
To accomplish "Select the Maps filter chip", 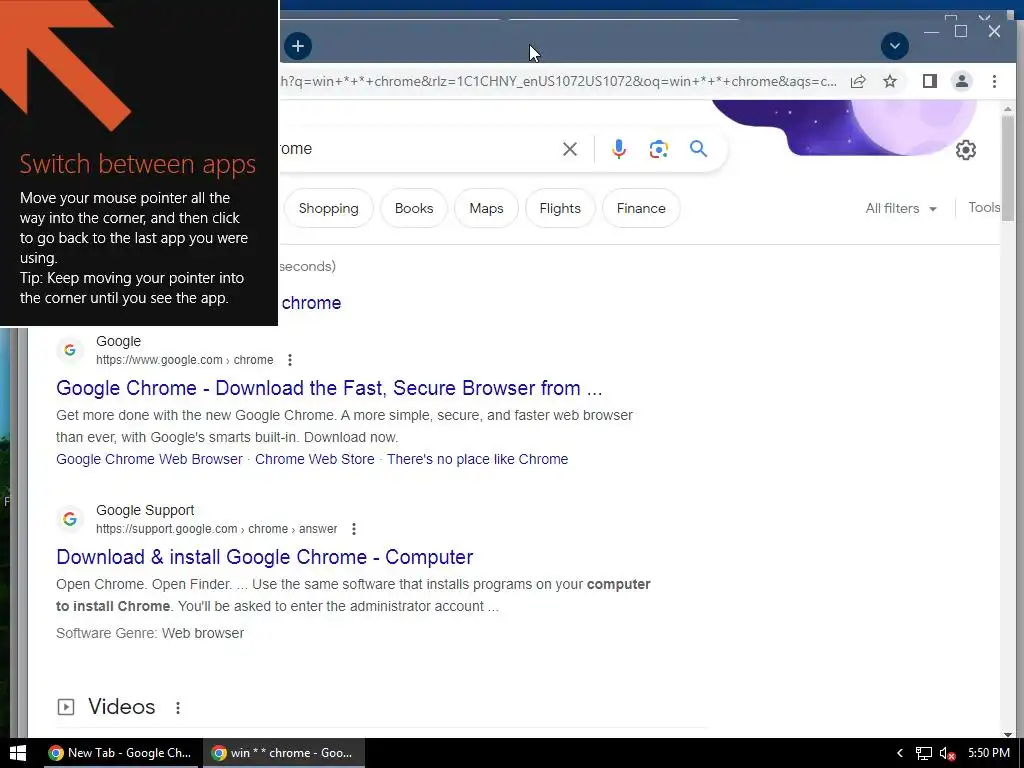I will (486, 208).
